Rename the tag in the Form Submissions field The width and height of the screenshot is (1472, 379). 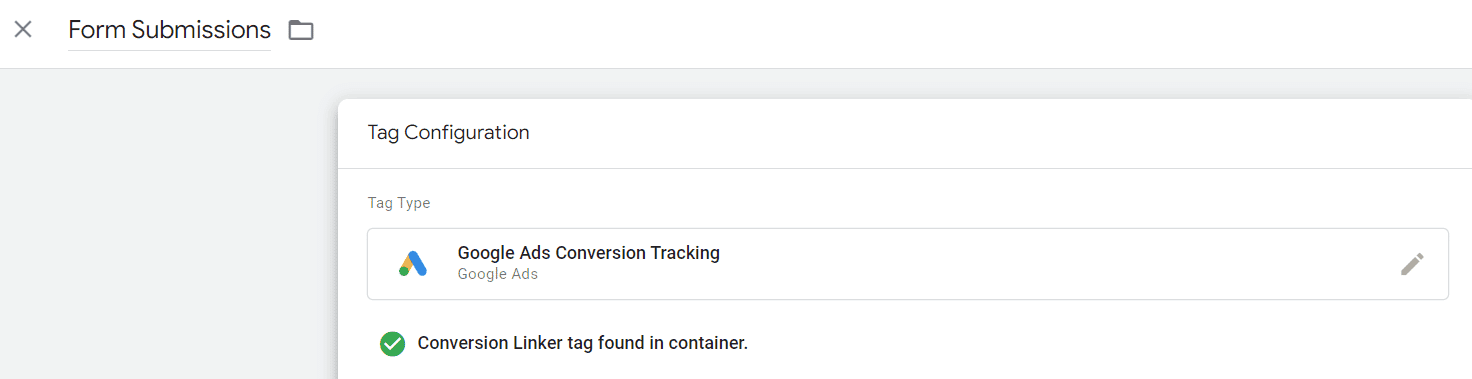[x=169, y=30]
